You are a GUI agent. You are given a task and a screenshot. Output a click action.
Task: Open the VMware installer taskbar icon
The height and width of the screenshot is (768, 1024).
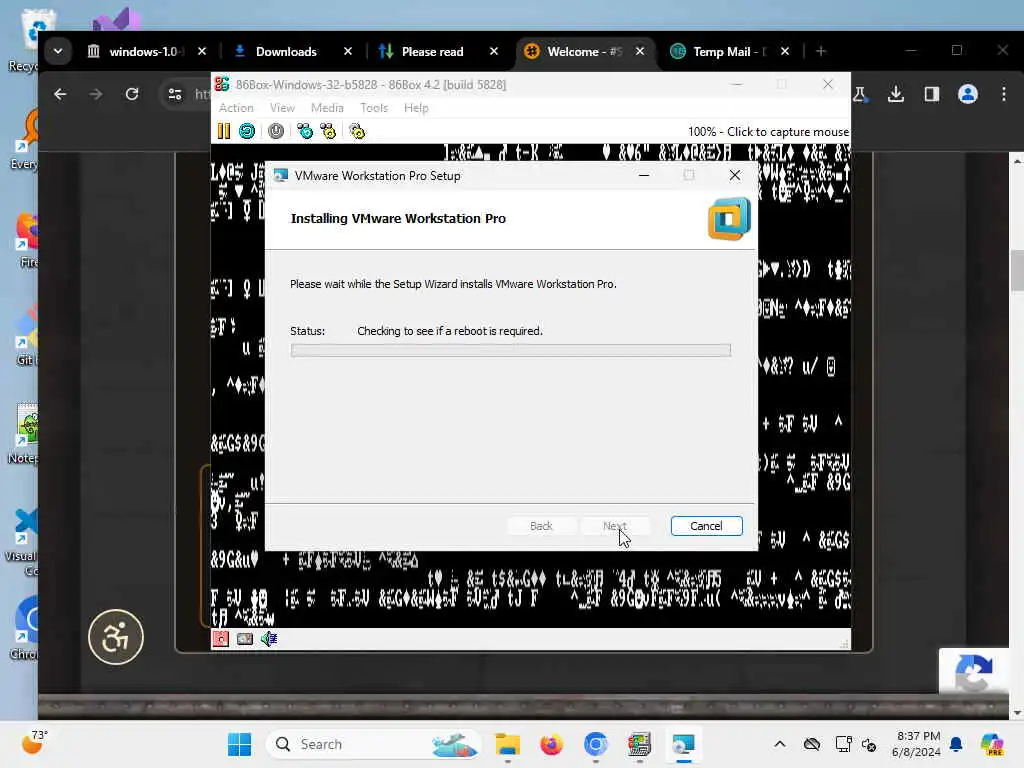[x=684, y=744]
